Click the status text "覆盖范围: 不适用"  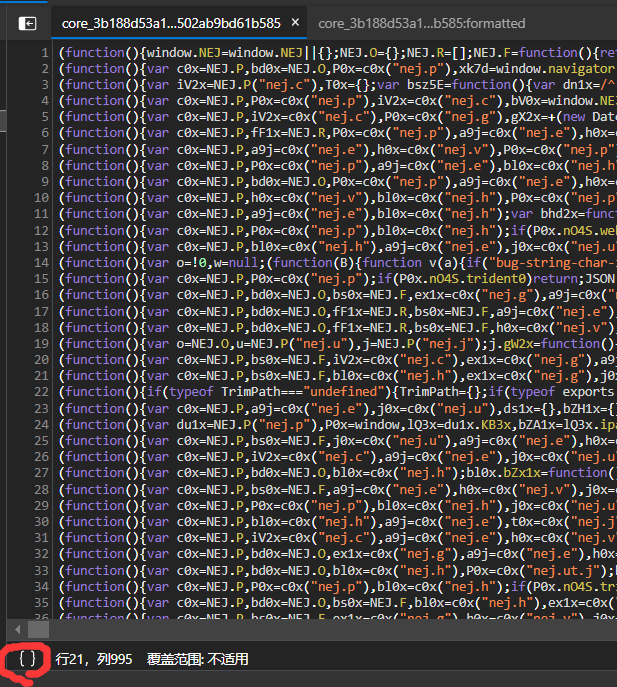[x=198, y=659]
